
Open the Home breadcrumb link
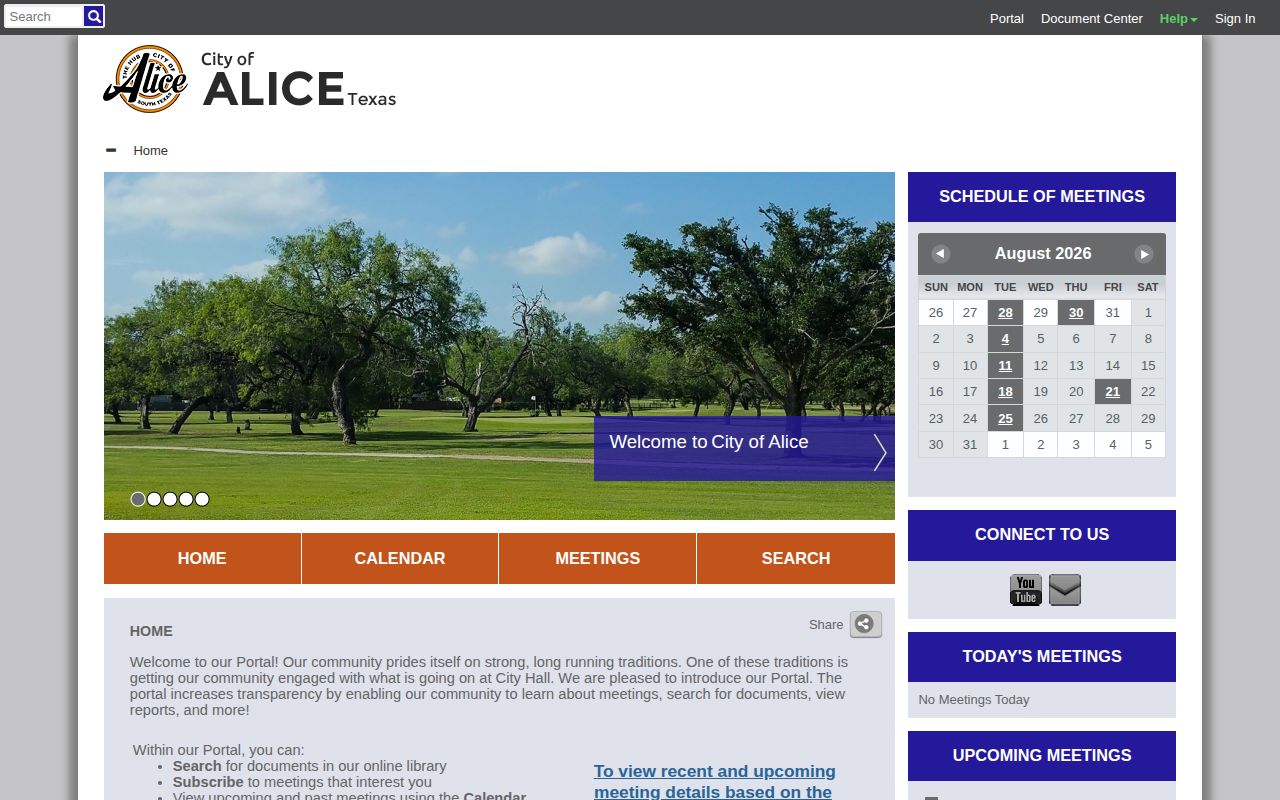click(151, 150)
